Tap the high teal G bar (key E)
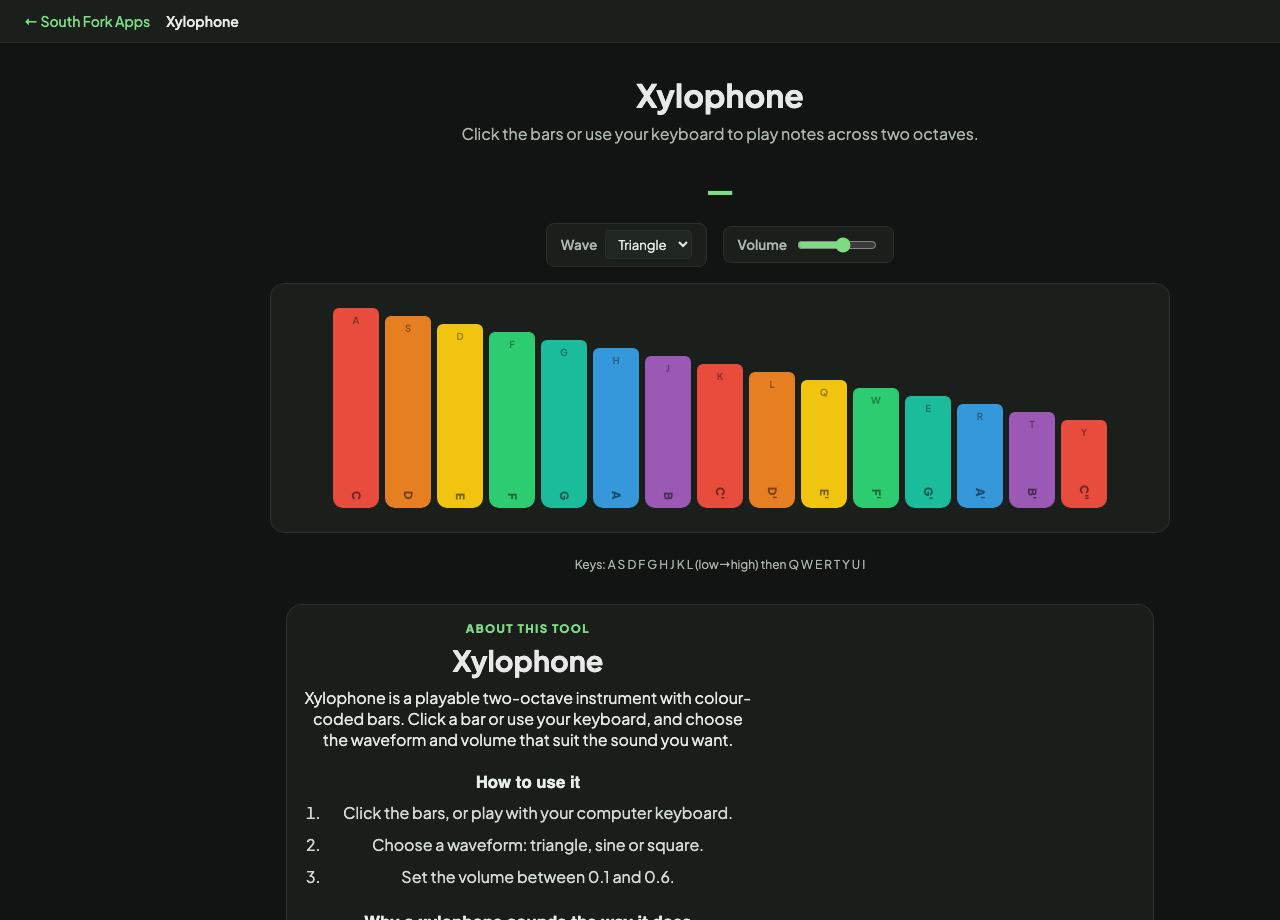1280x920 pixels. [928, 452]
